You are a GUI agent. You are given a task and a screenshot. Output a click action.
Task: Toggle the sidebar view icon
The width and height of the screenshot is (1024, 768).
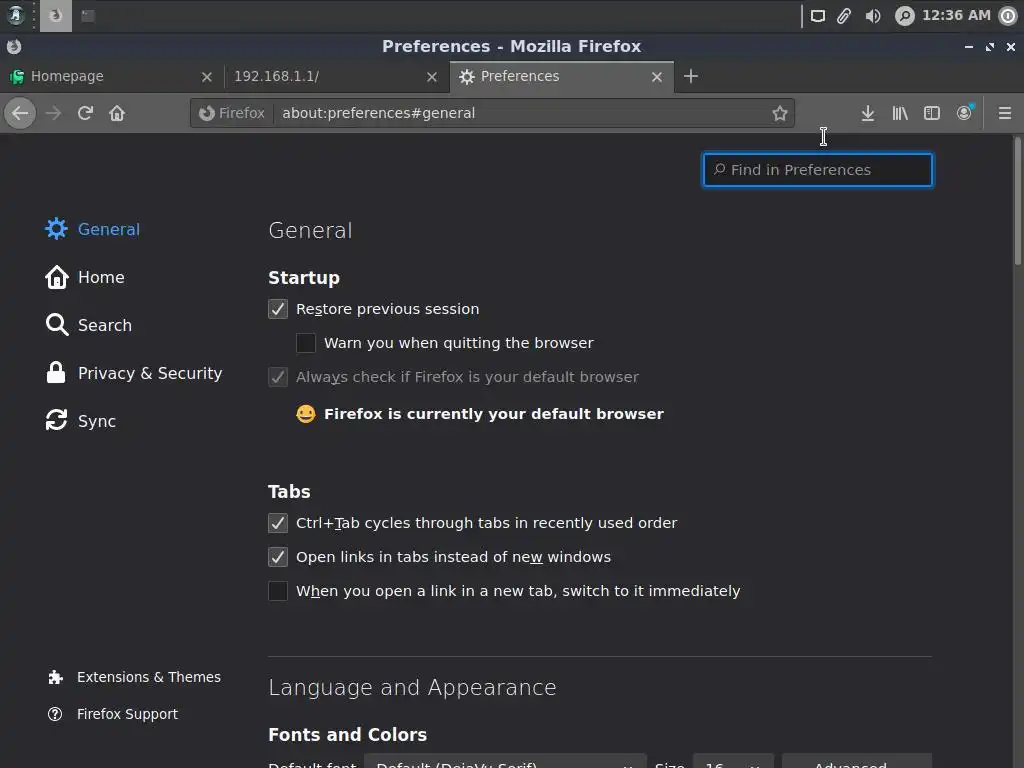932,113
